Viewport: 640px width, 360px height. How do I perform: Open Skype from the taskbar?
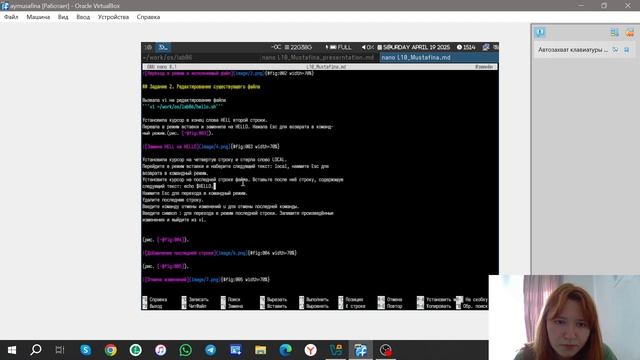click(85, 350)
